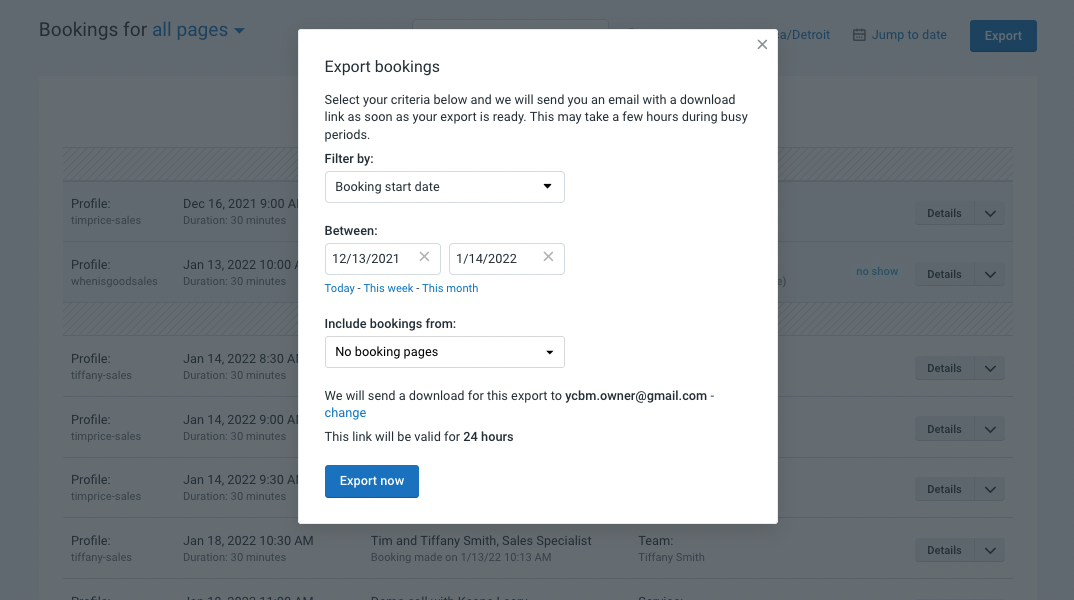Expand the Details chevron on the Tim and Tiffany booking

coord(989,549)
